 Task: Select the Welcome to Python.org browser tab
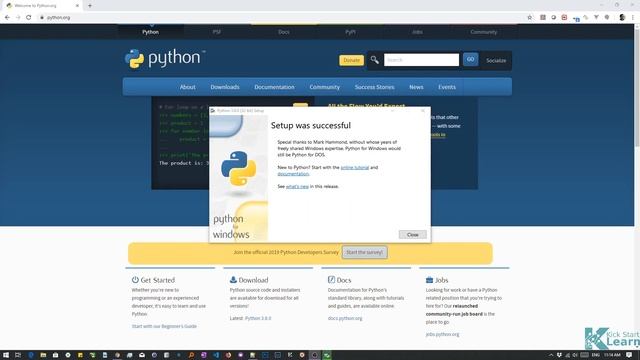tap(42, 6)
